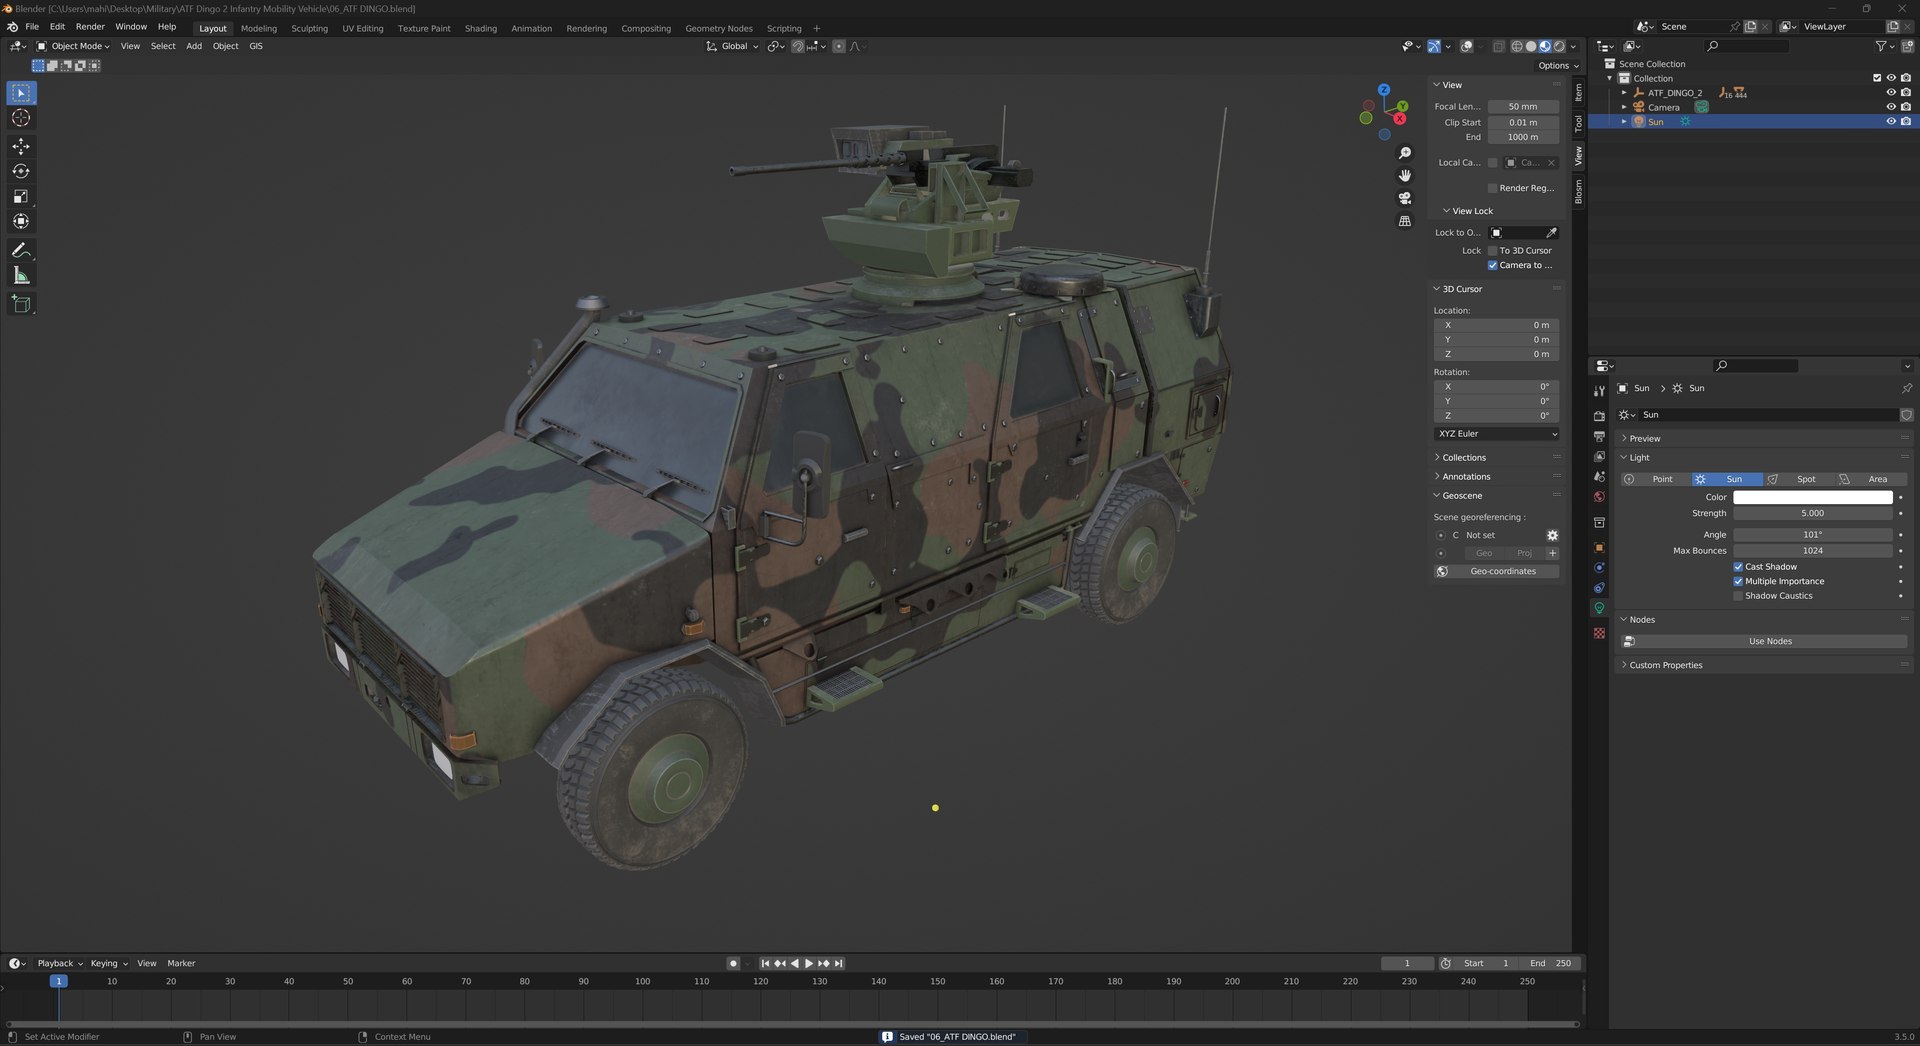Screen dimensions: 1920x1046
Task: Click the timeline End frame field
Action: [1549, 963]
